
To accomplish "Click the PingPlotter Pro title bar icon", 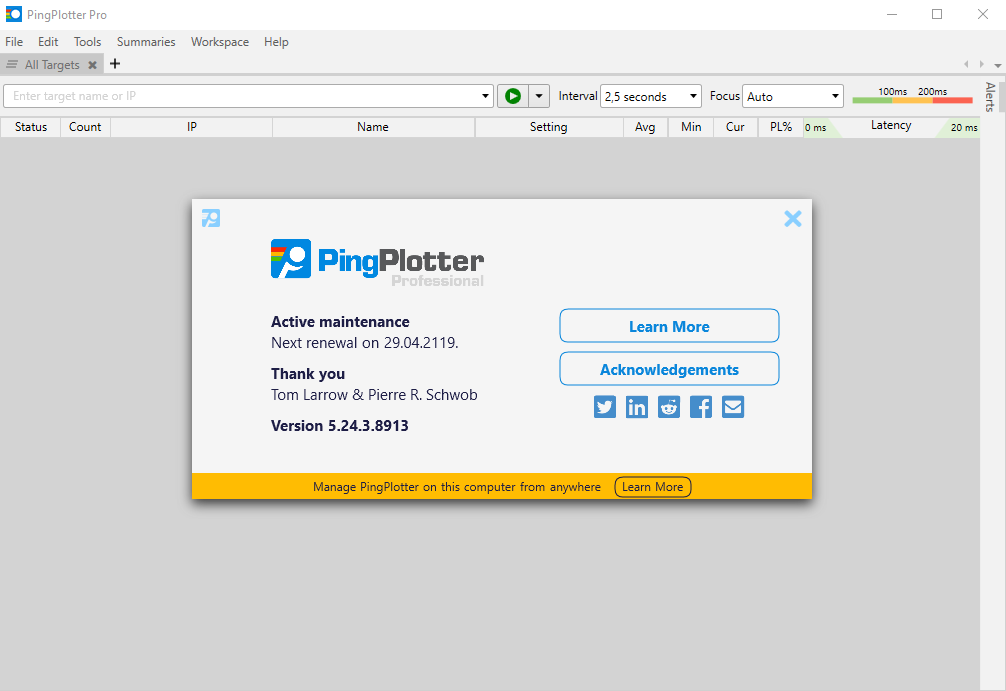I will [x=13, y=14].
